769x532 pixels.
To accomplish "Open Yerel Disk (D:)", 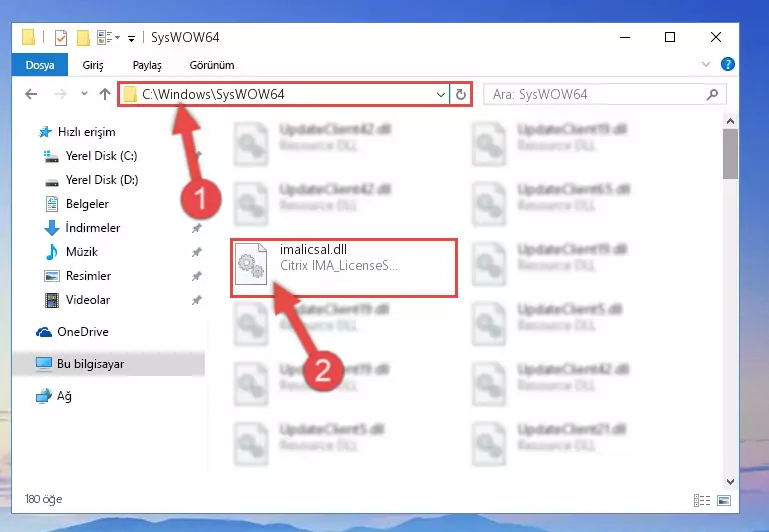I will (102, 180).
